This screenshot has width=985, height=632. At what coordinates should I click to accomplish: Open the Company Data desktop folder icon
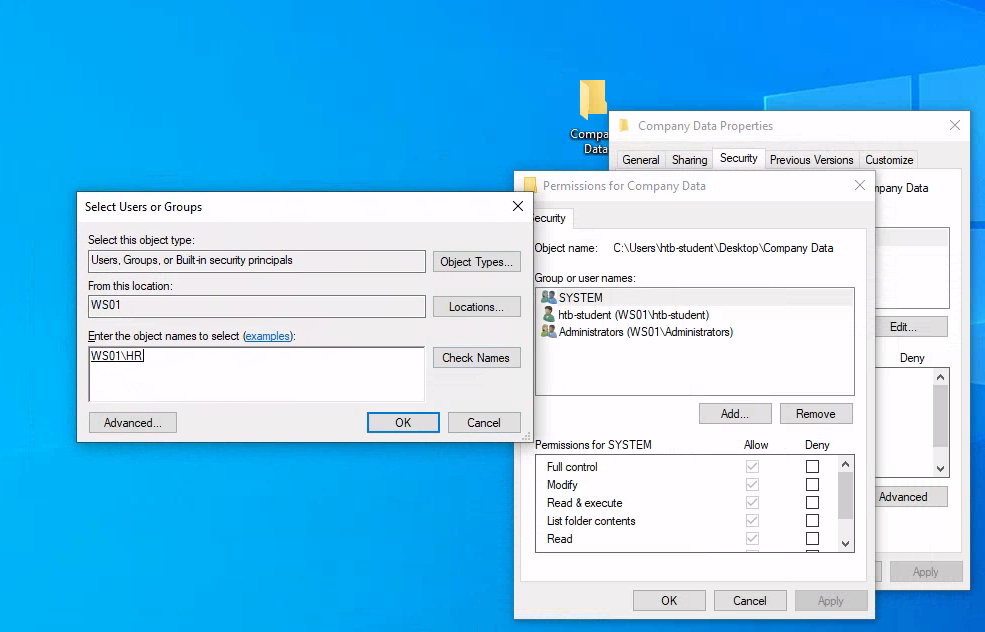[x=593, y=100]
